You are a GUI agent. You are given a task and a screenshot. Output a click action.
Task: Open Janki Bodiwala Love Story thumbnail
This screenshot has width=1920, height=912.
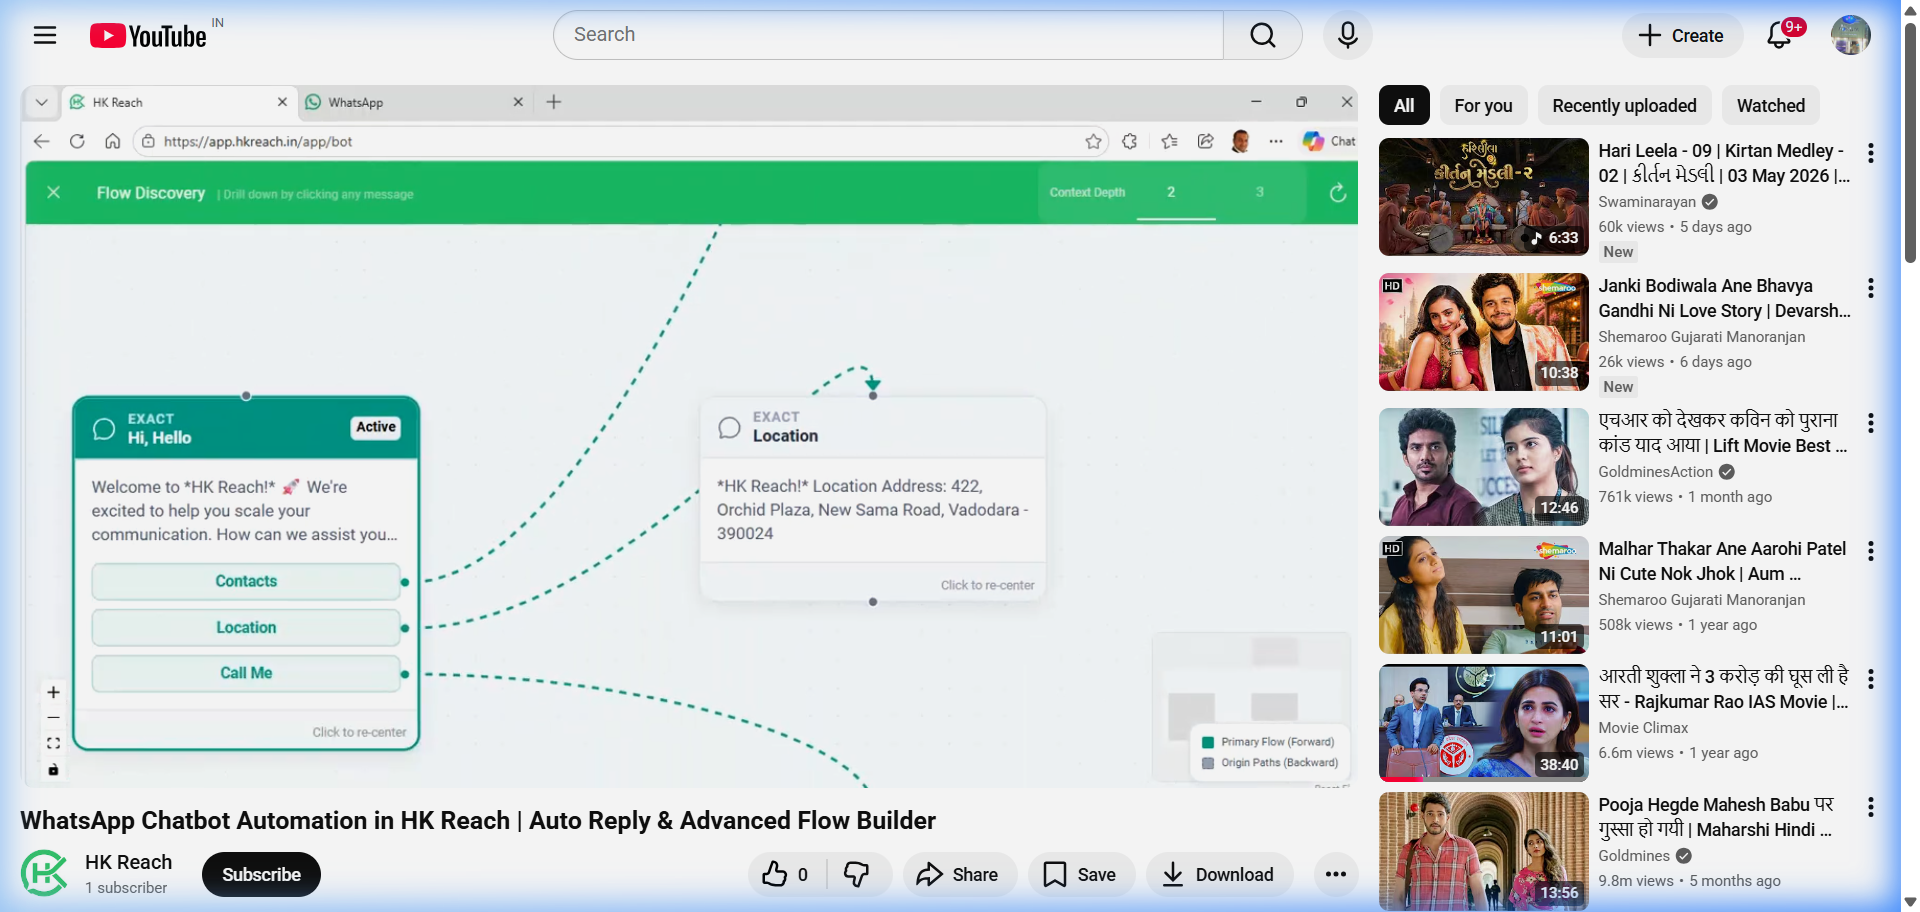pyautogui.click(x=1484, y=332)
